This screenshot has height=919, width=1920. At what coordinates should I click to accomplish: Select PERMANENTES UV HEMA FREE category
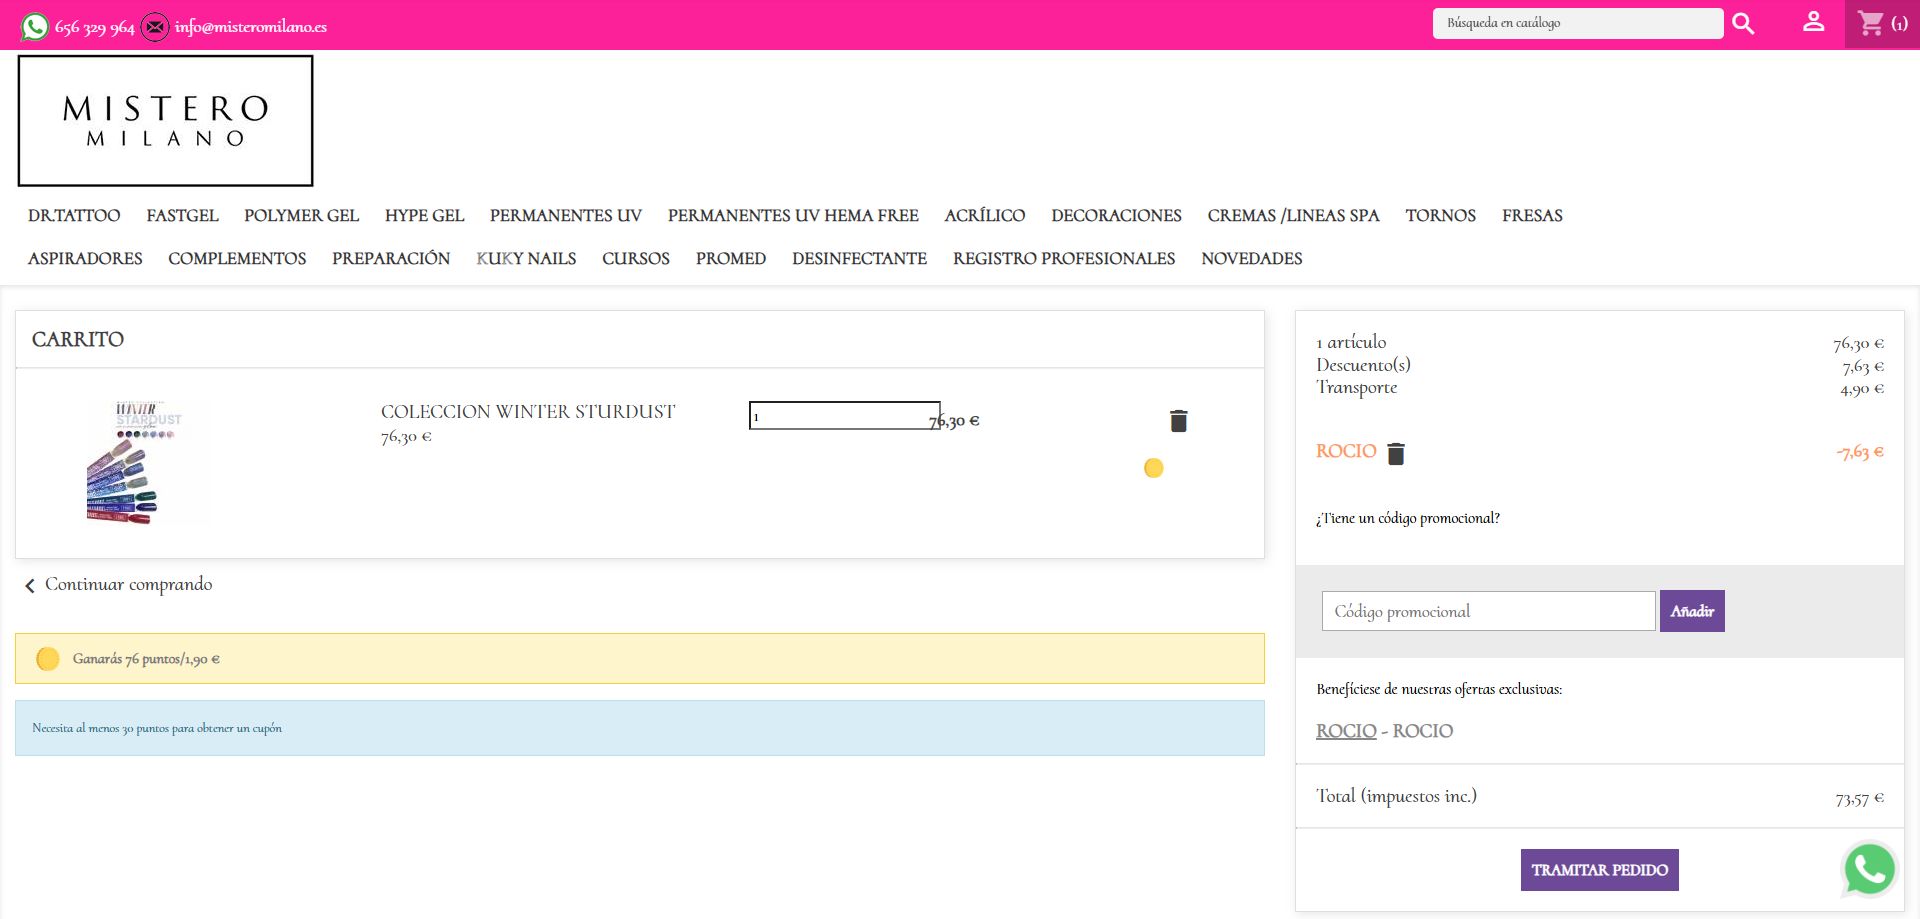tap(793, 216)
